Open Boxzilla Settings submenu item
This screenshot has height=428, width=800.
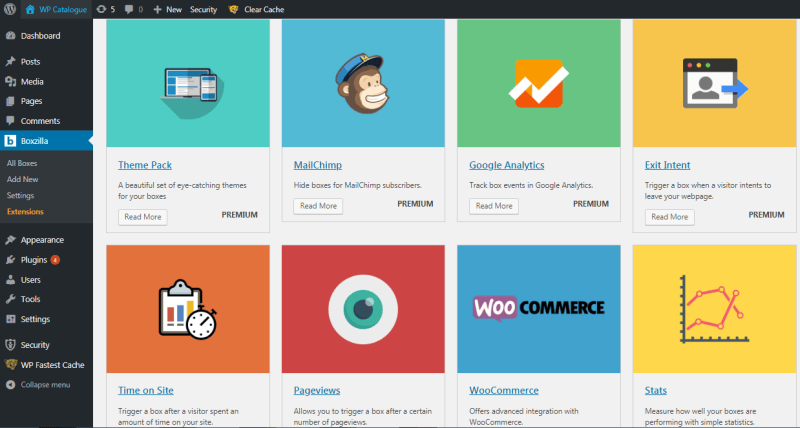(x=20, y=195)
